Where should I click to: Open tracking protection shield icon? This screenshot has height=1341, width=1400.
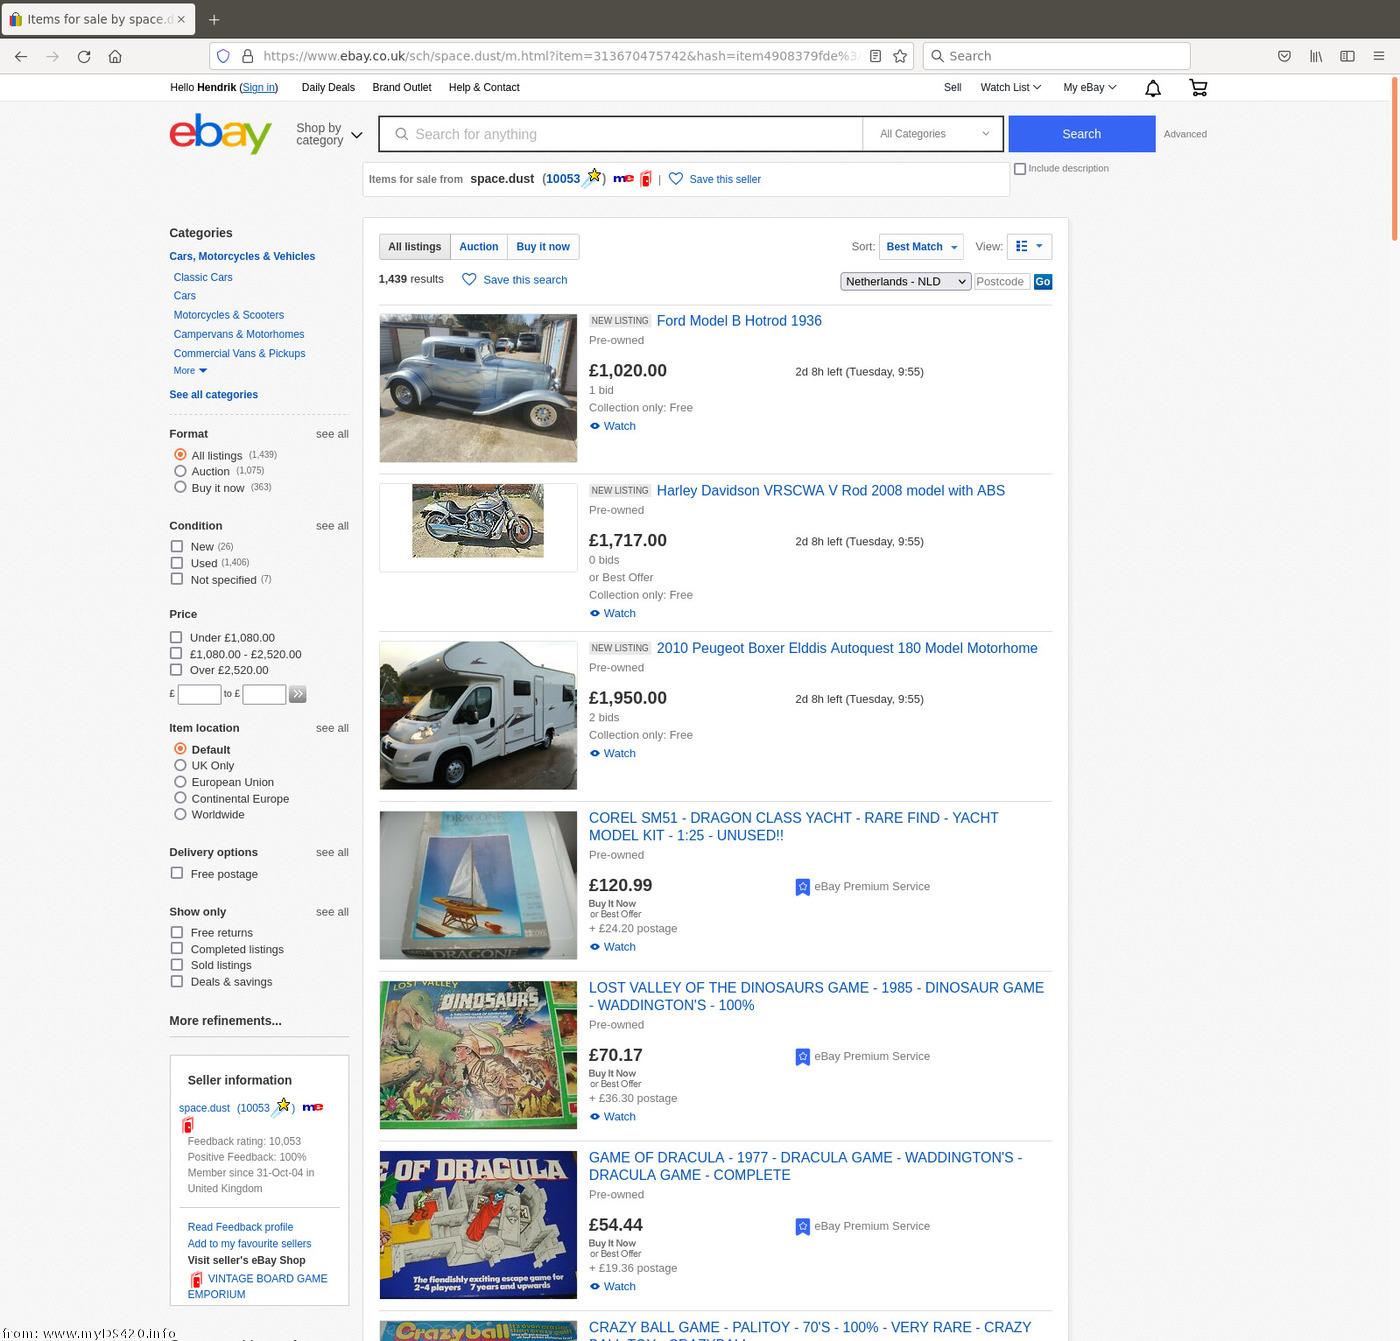coord(223,56)
